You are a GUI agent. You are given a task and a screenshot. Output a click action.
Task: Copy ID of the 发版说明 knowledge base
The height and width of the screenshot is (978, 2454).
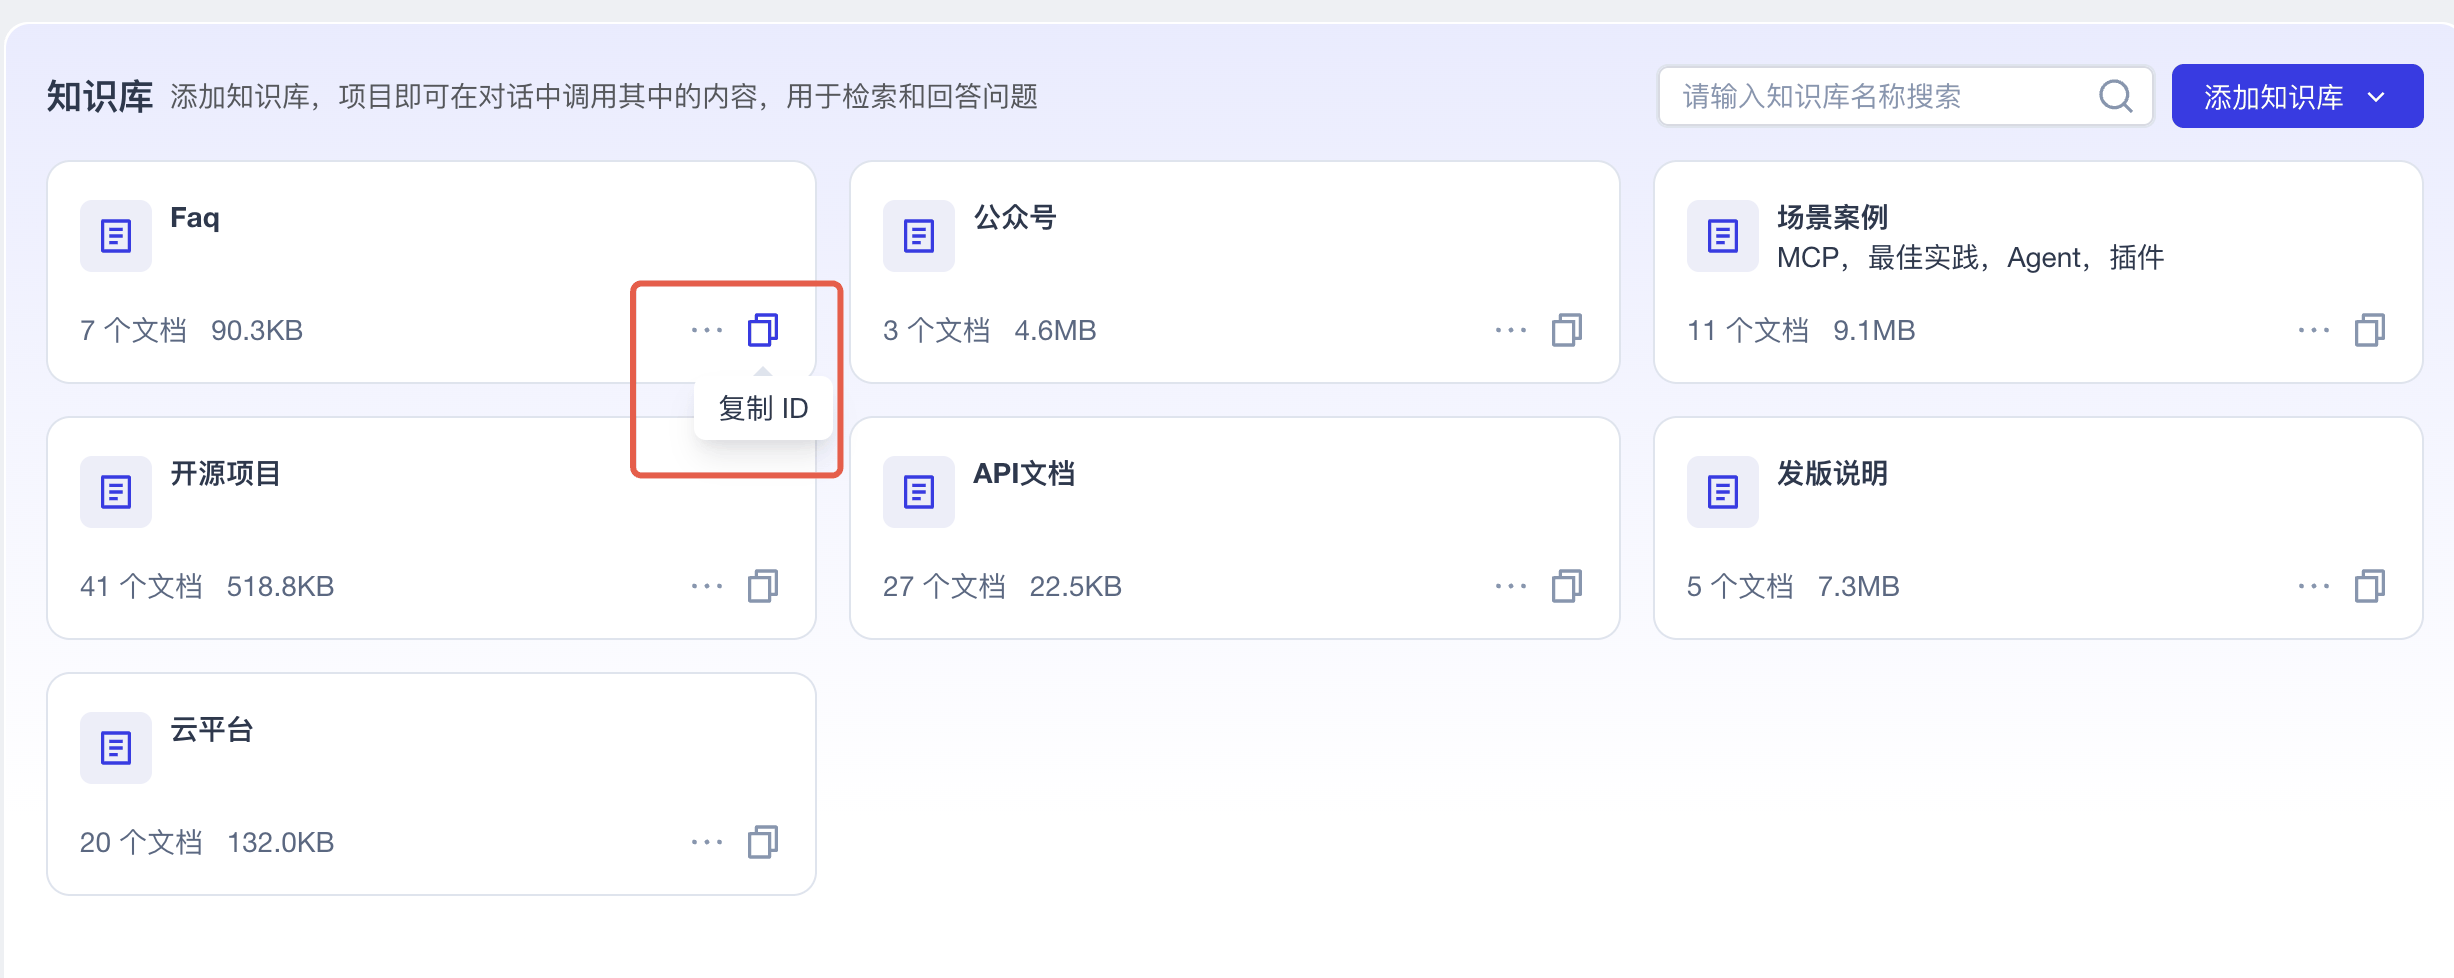[2369, 586]
